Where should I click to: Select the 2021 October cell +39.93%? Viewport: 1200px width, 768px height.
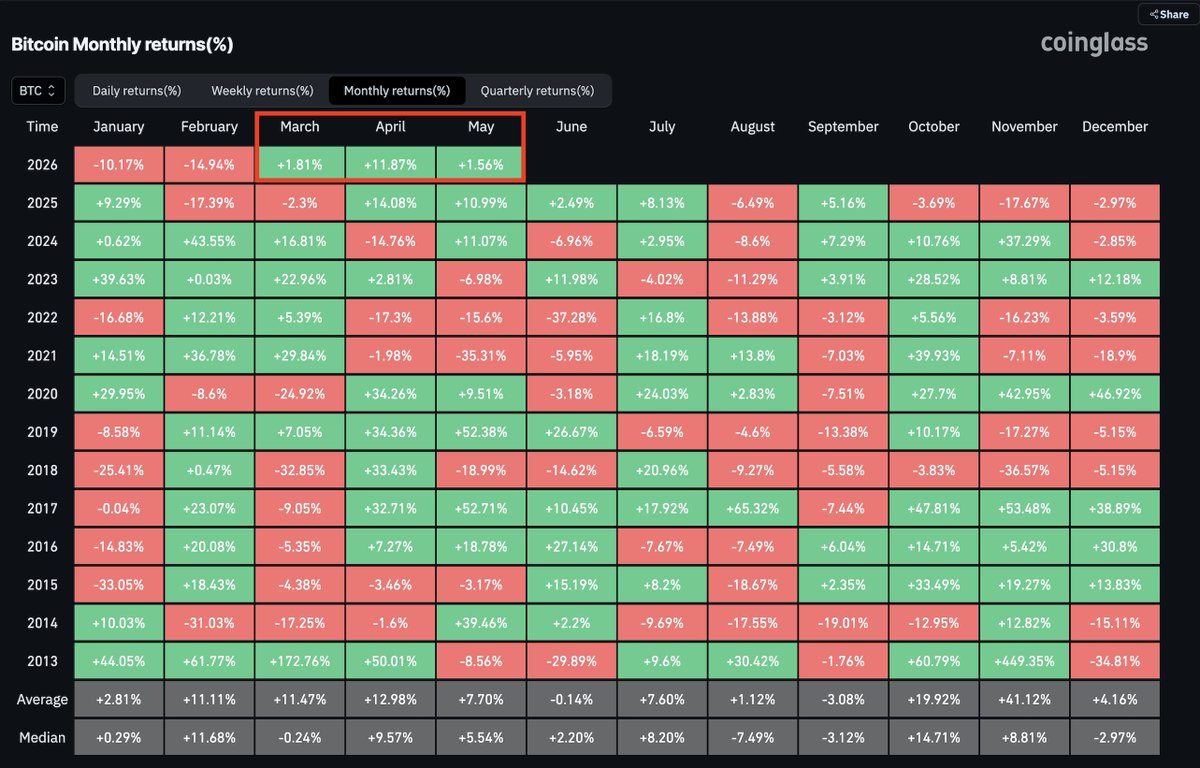pyautogui.click(x=933, y=356)
